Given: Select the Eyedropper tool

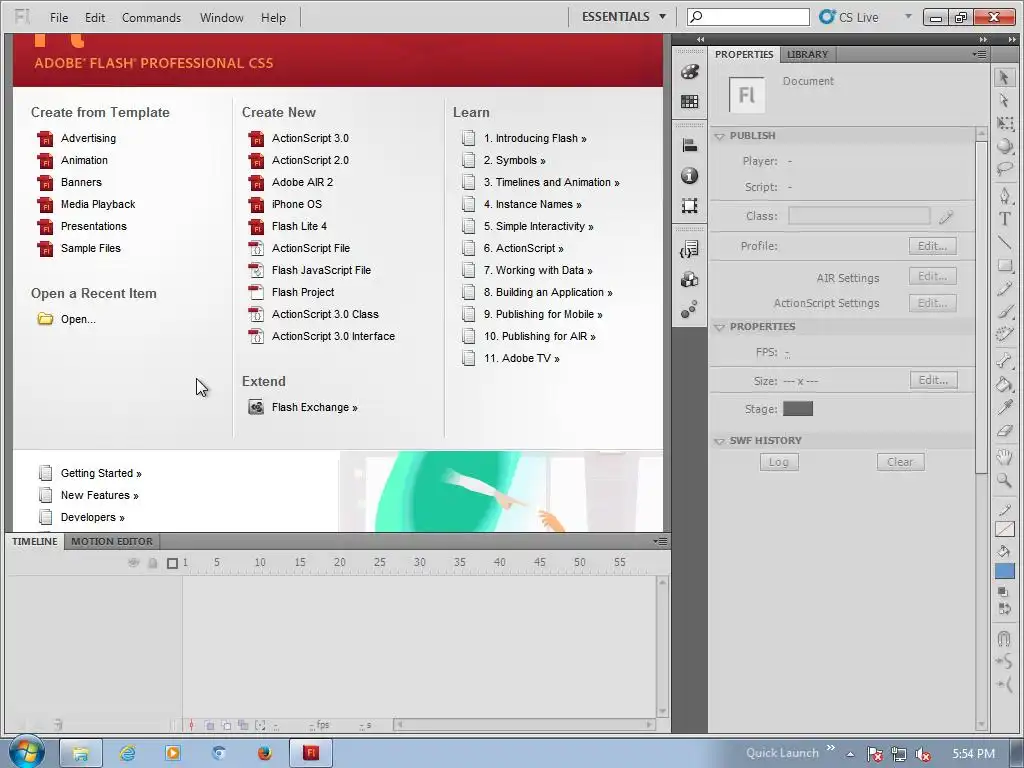Looking at the screenshot, I should [1004, 407].
